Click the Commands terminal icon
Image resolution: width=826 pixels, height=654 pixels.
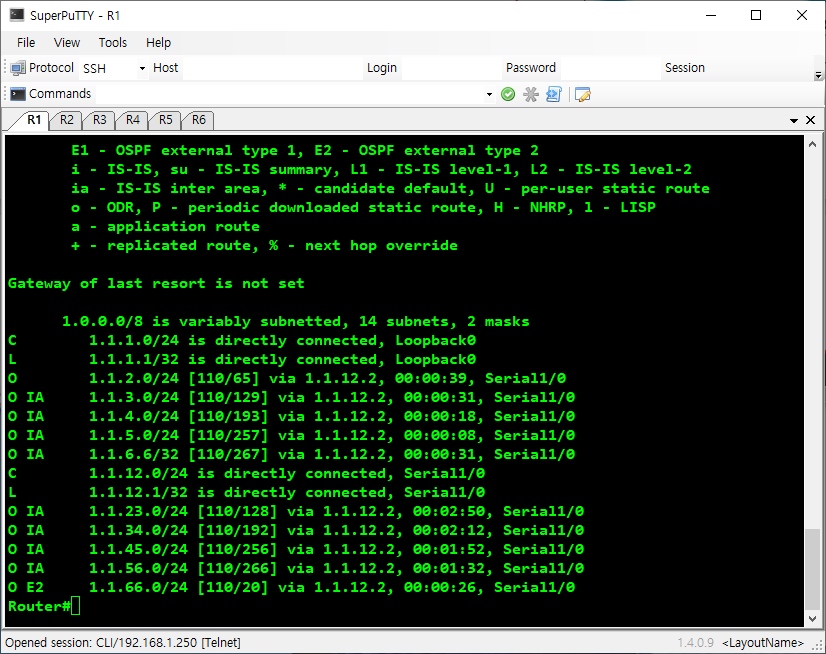[x=18, y=94]
